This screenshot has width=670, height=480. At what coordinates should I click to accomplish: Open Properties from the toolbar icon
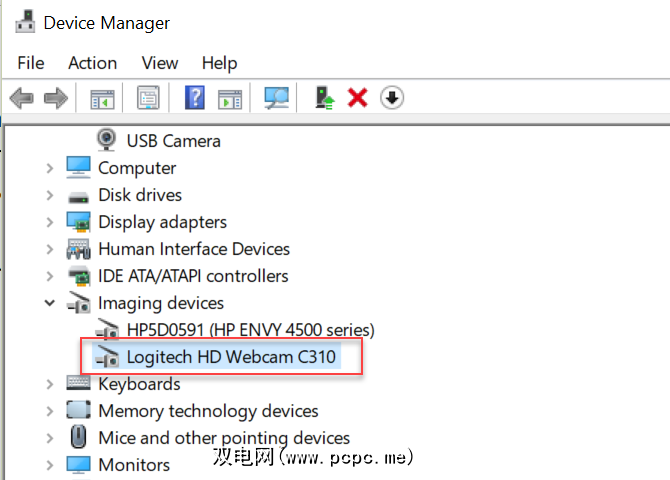tap(148, 98)
